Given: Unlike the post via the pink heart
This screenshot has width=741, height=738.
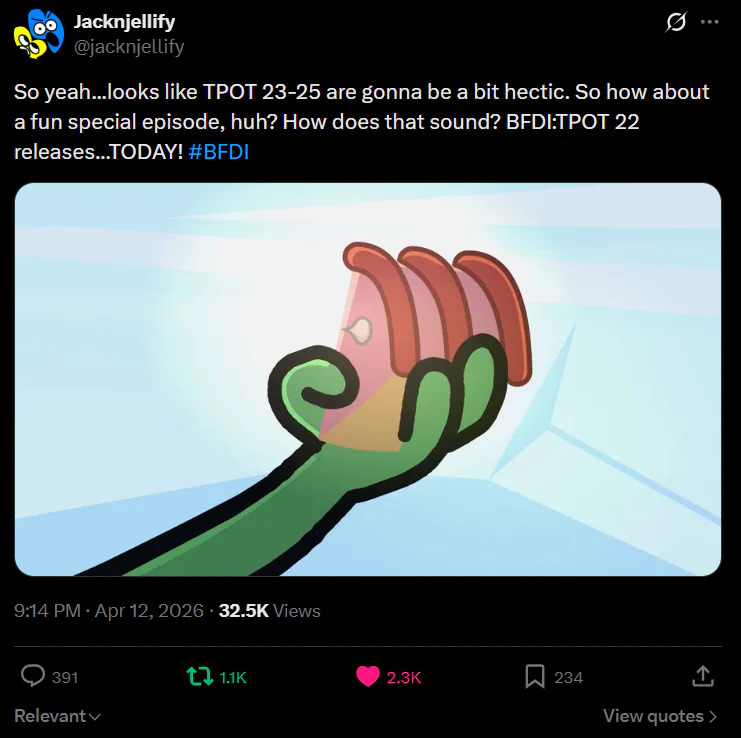Looking at the screenshot, I should point(368,677).
